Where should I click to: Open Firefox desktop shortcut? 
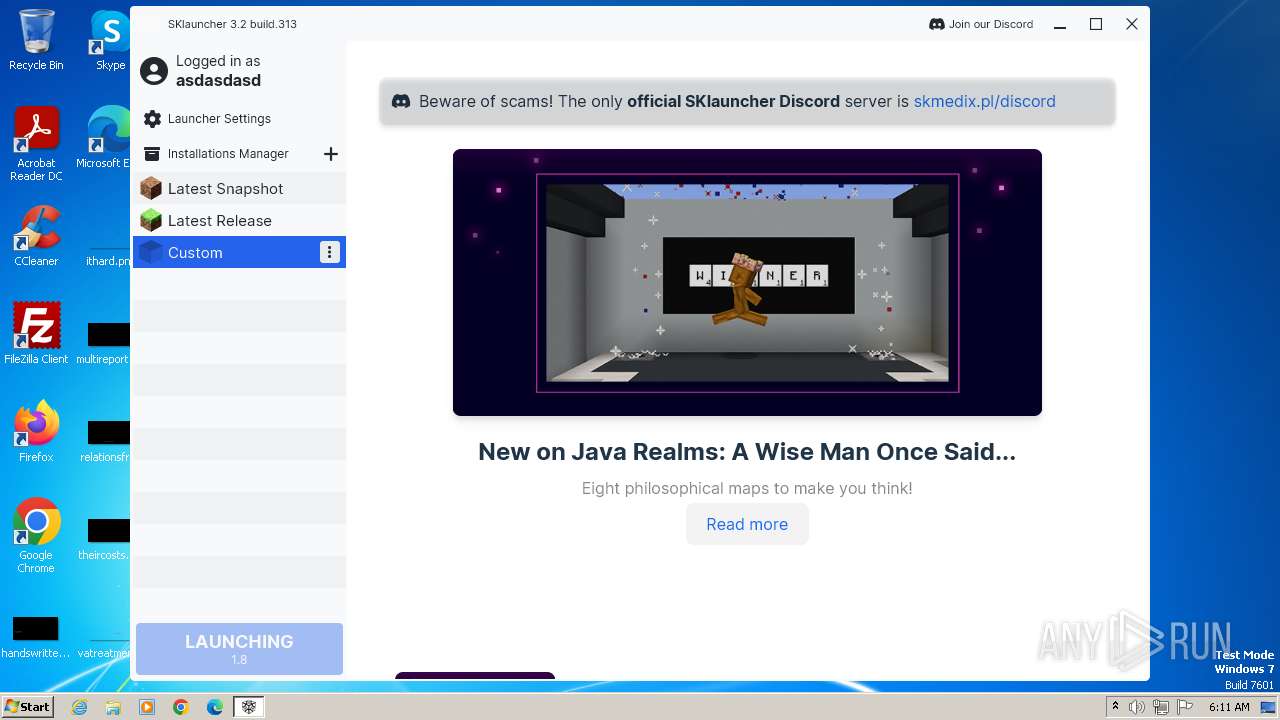36,432
